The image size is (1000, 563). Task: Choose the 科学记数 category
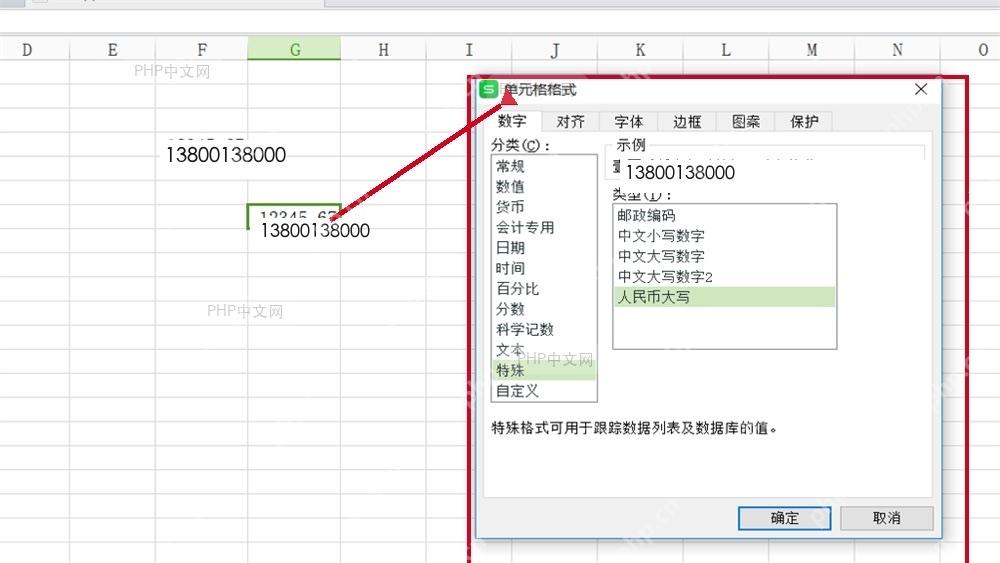coord(544,329)
